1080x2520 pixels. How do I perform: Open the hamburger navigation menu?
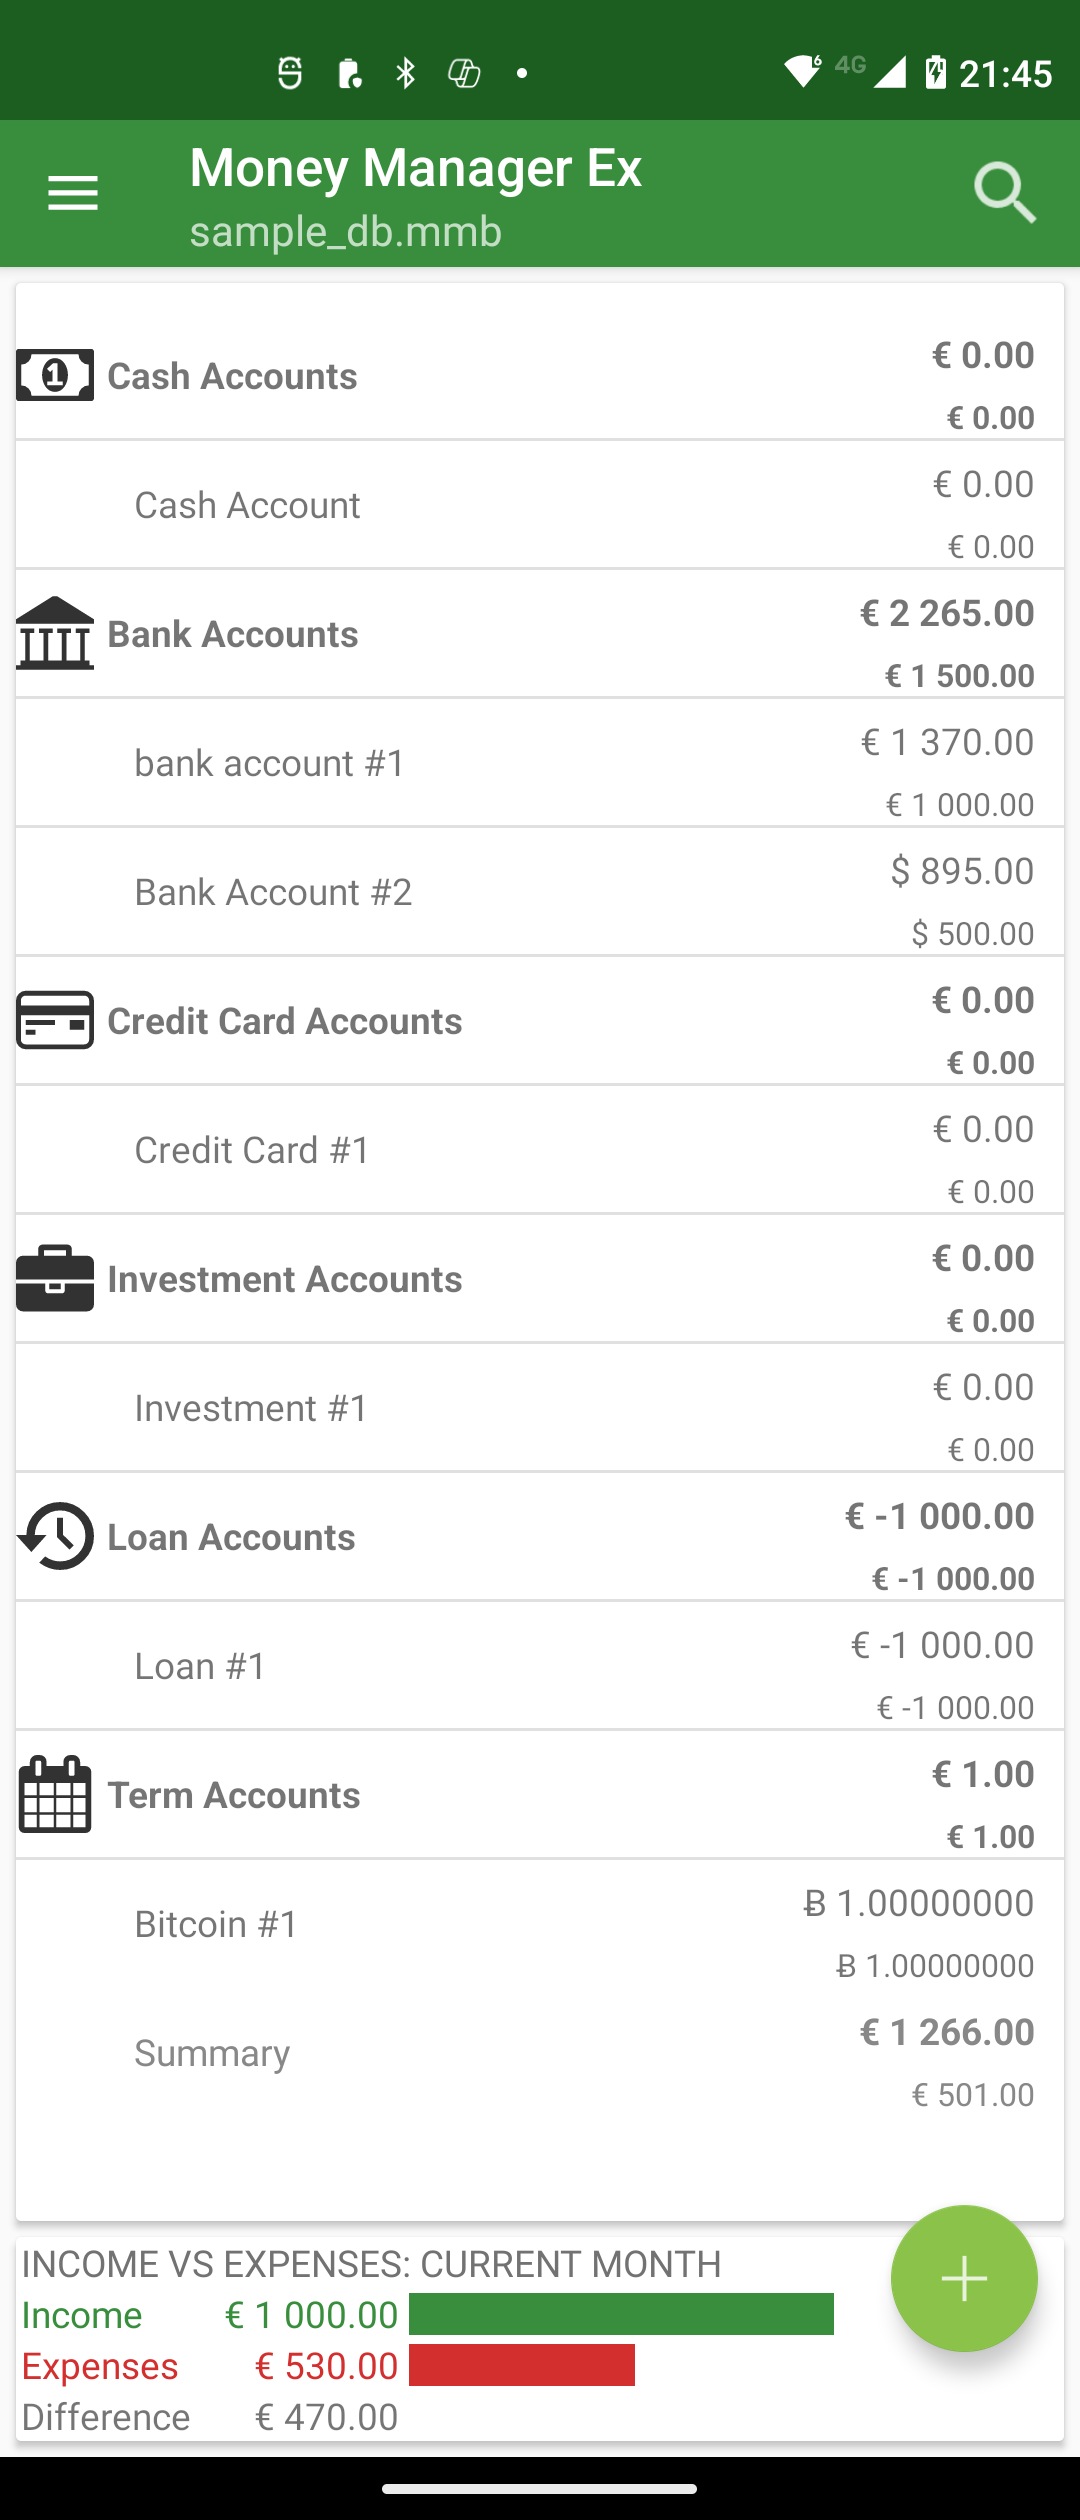click(x=73, y=193)
